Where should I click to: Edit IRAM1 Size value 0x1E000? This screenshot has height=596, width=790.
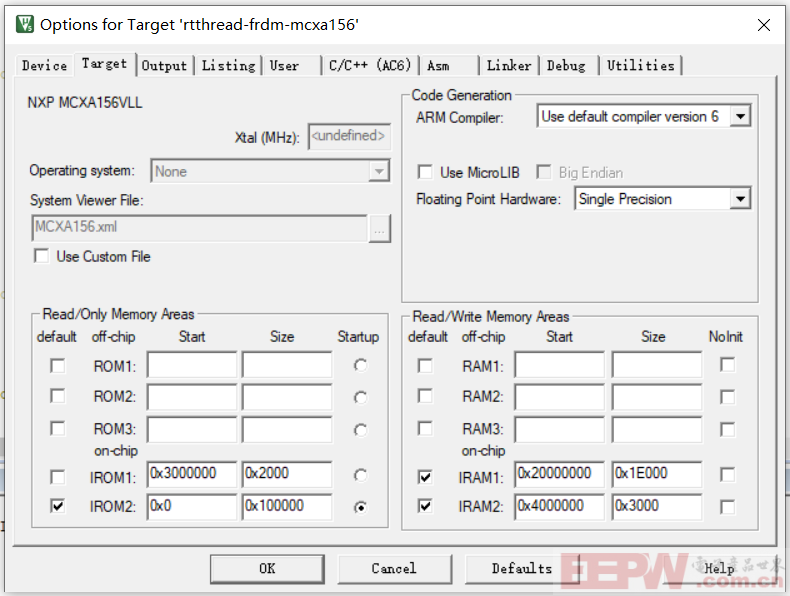[x=657, y=474]
